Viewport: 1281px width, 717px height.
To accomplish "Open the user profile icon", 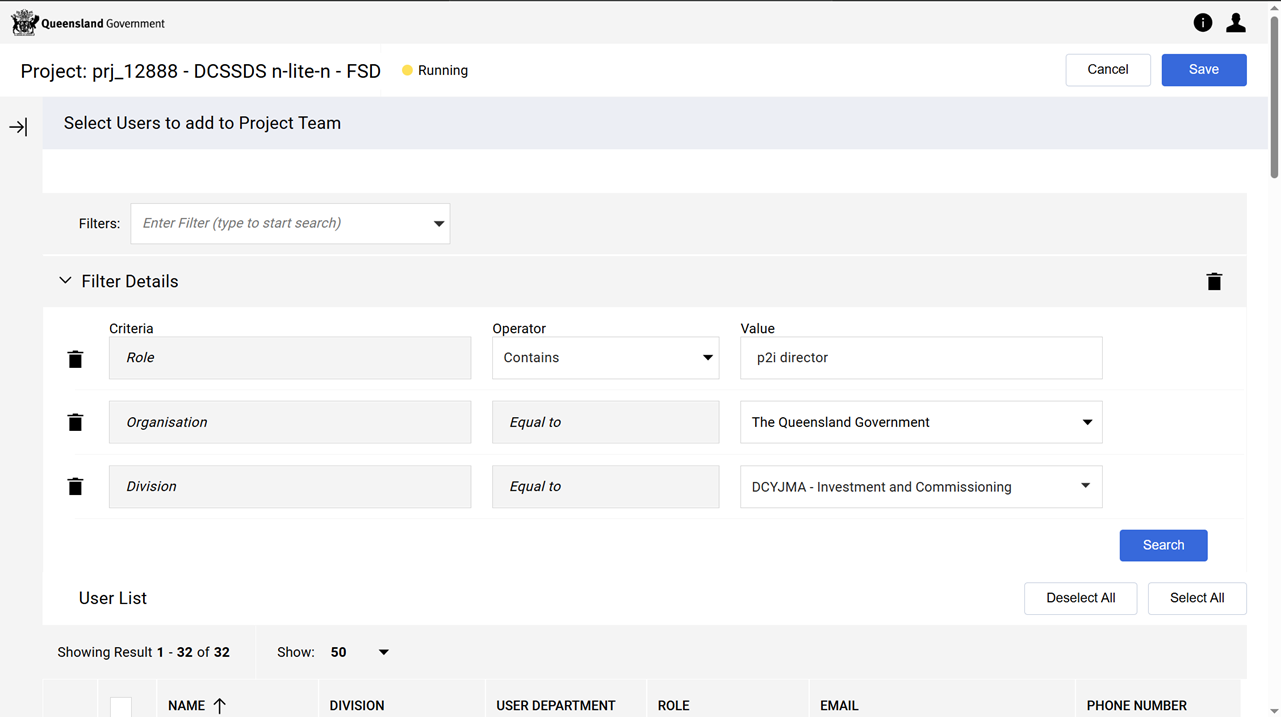I will tap(1236, 23).
